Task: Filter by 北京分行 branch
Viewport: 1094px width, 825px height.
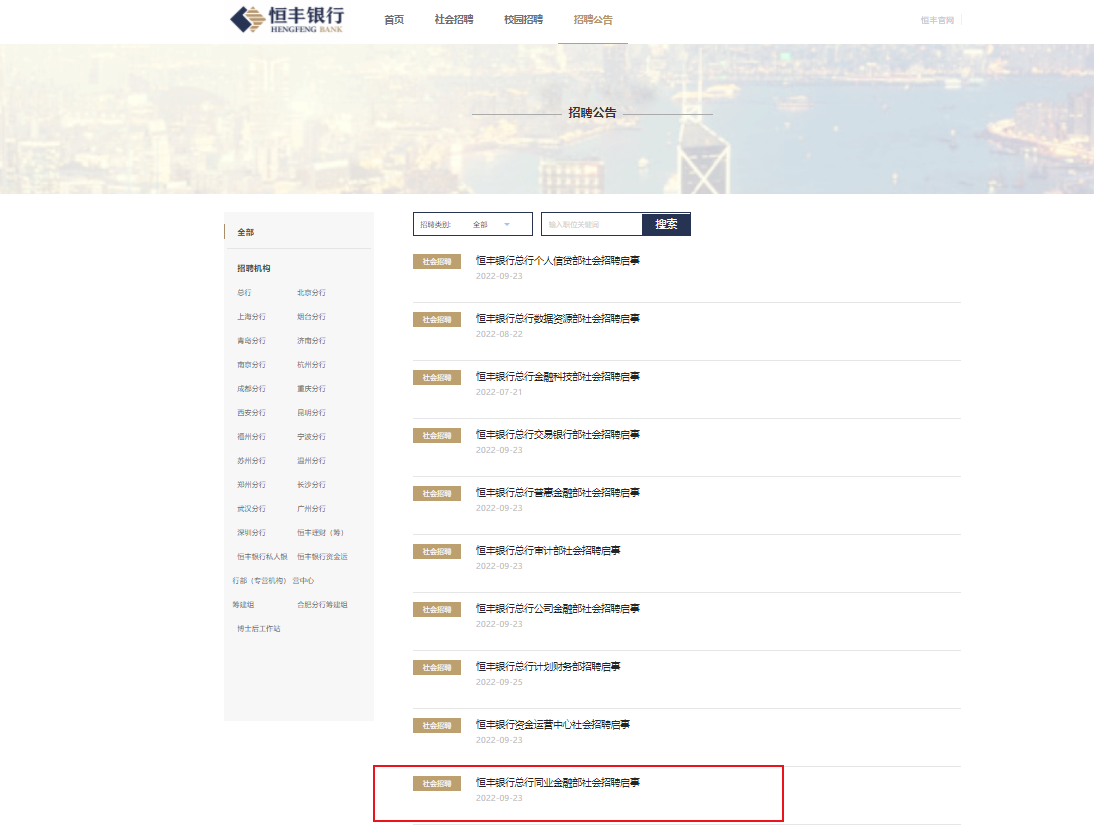Action: pos(311,293)
